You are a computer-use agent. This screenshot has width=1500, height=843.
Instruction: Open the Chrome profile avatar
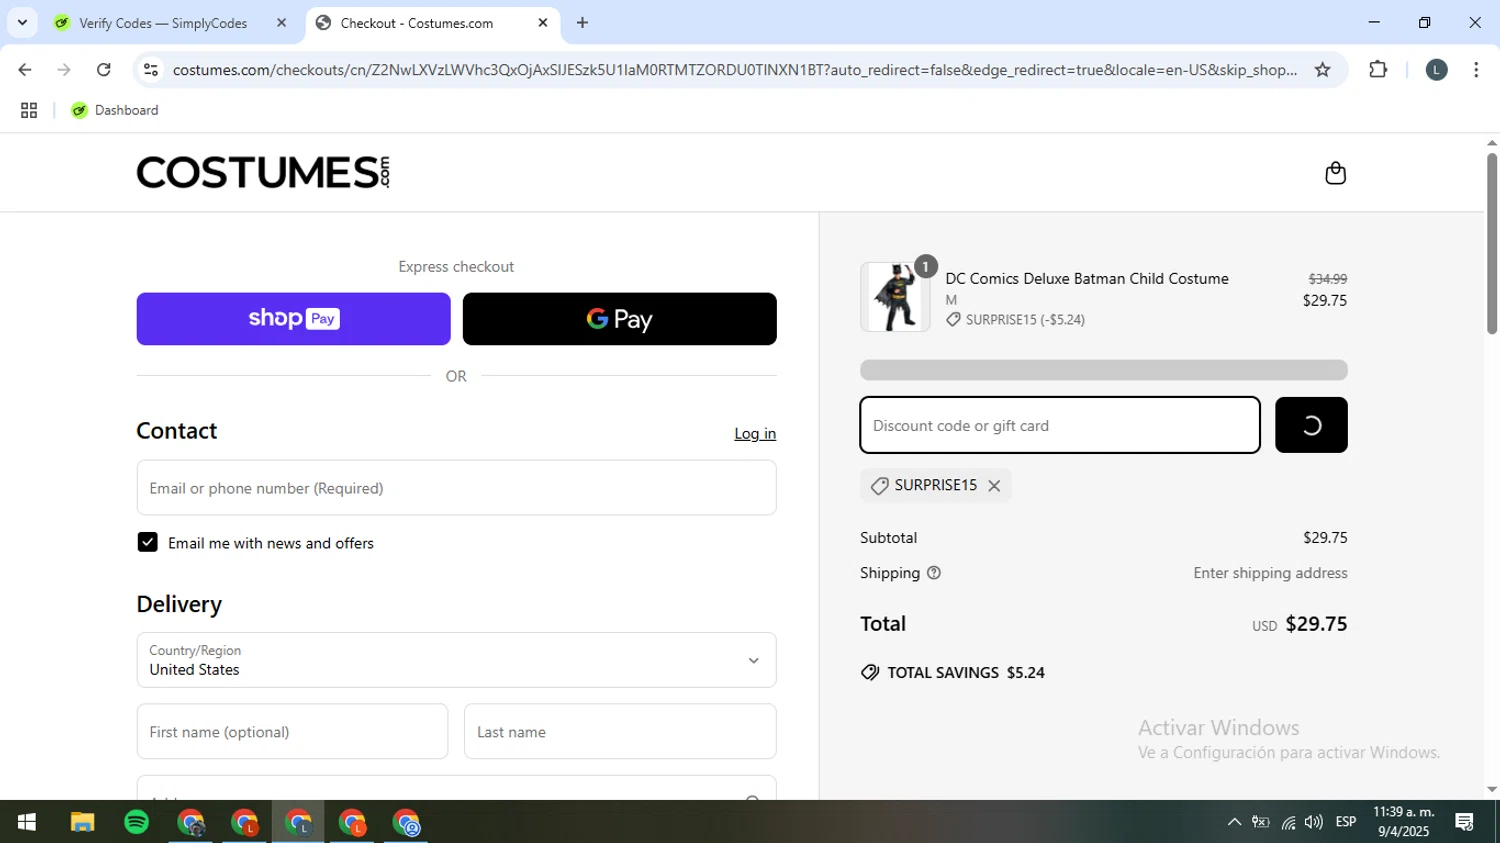[1436, 70]
